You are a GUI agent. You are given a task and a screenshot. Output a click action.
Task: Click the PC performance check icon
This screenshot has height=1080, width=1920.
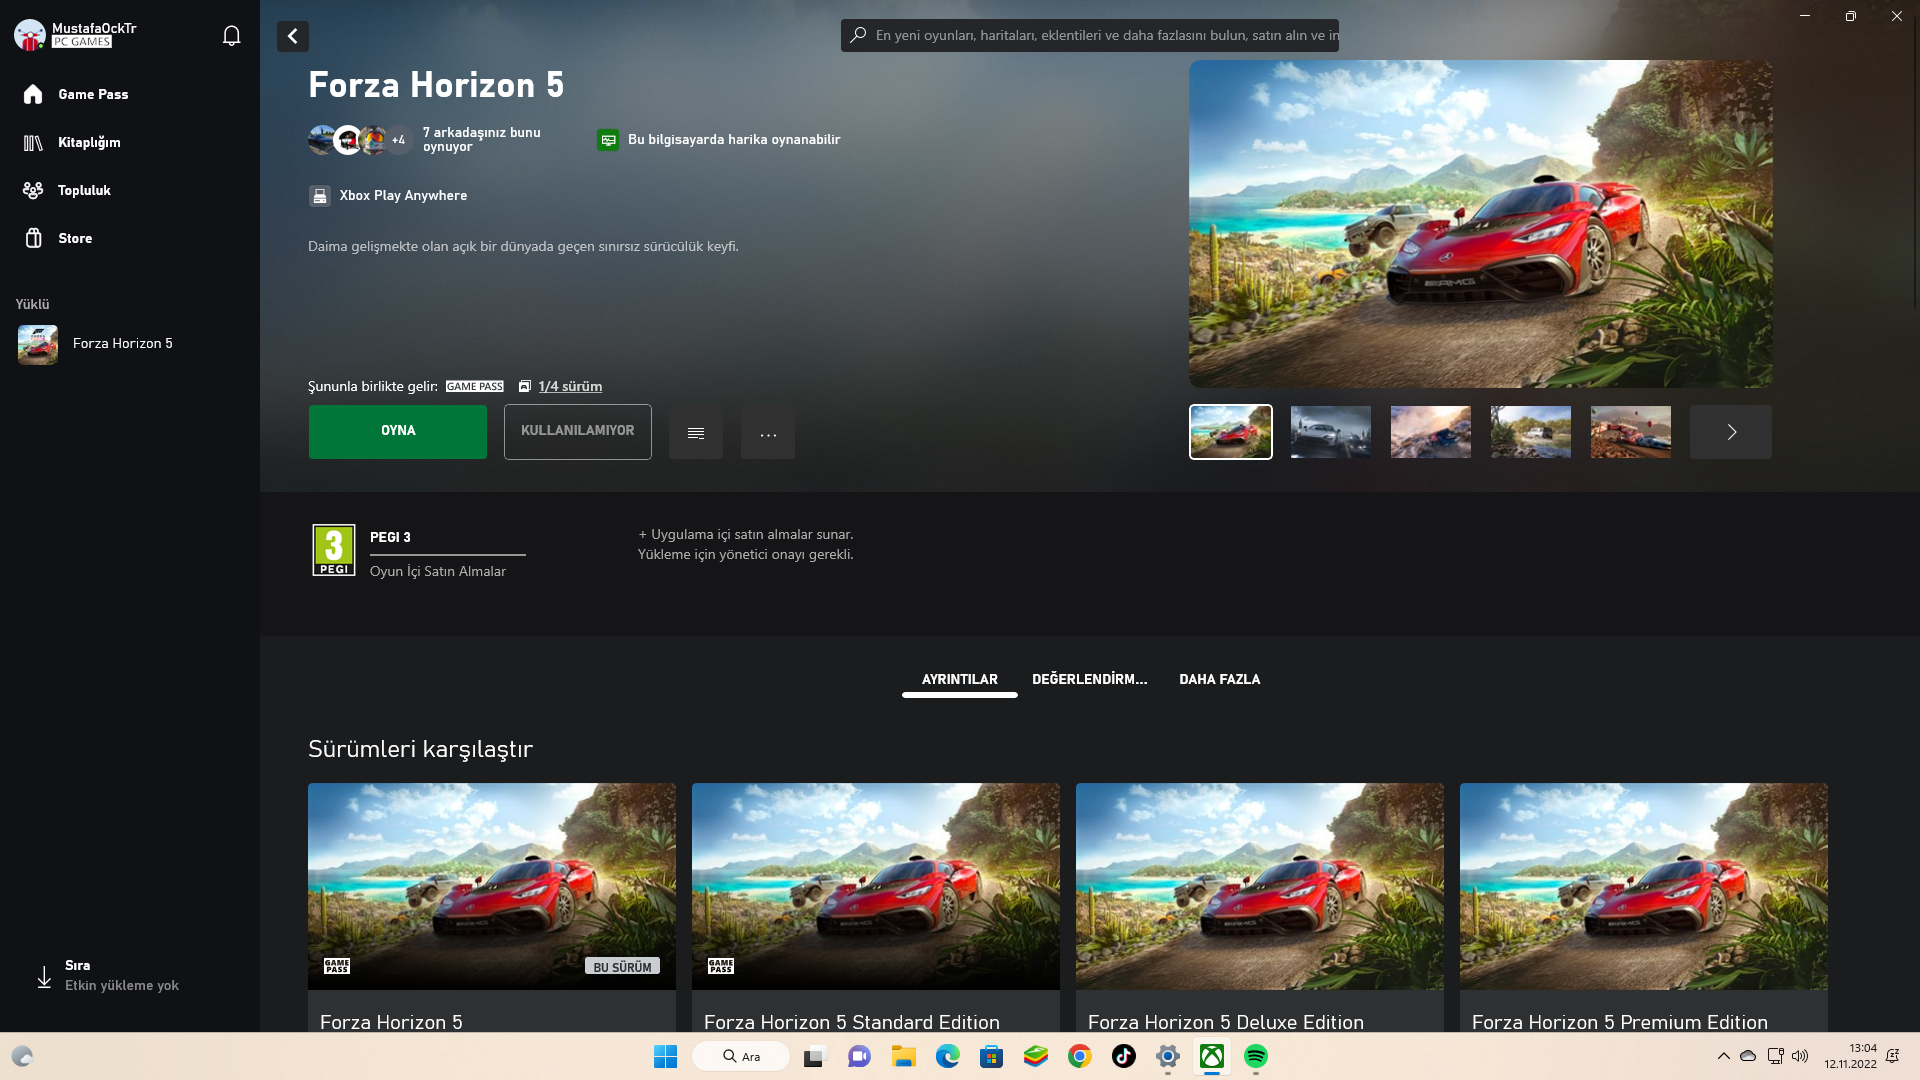point(608,140)
